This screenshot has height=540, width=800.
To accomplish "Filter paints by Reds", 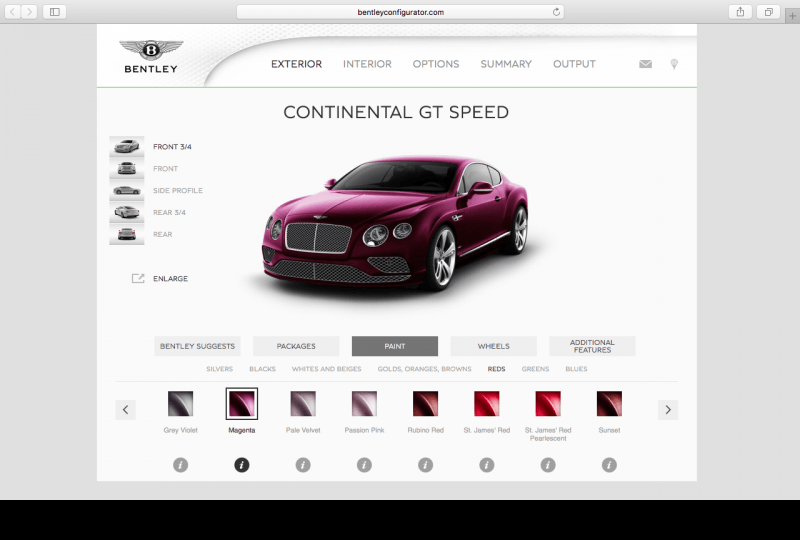I will [x=496, y=369].
